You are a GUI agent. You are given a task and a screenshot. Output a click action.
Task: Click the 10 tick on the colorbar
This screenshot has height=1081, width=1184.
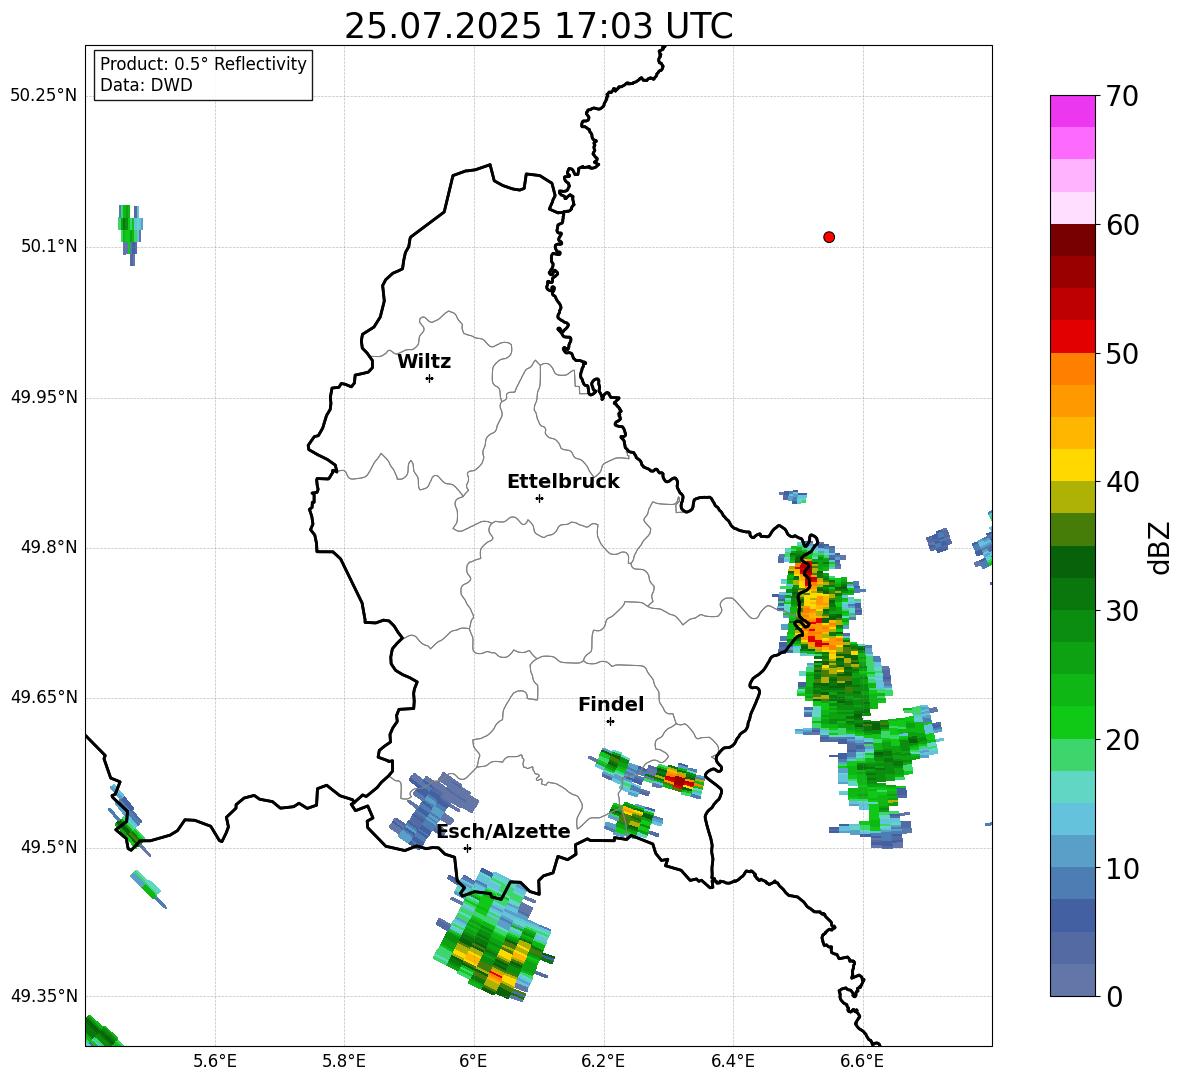pyautogui.click(x=1121, y=868)
